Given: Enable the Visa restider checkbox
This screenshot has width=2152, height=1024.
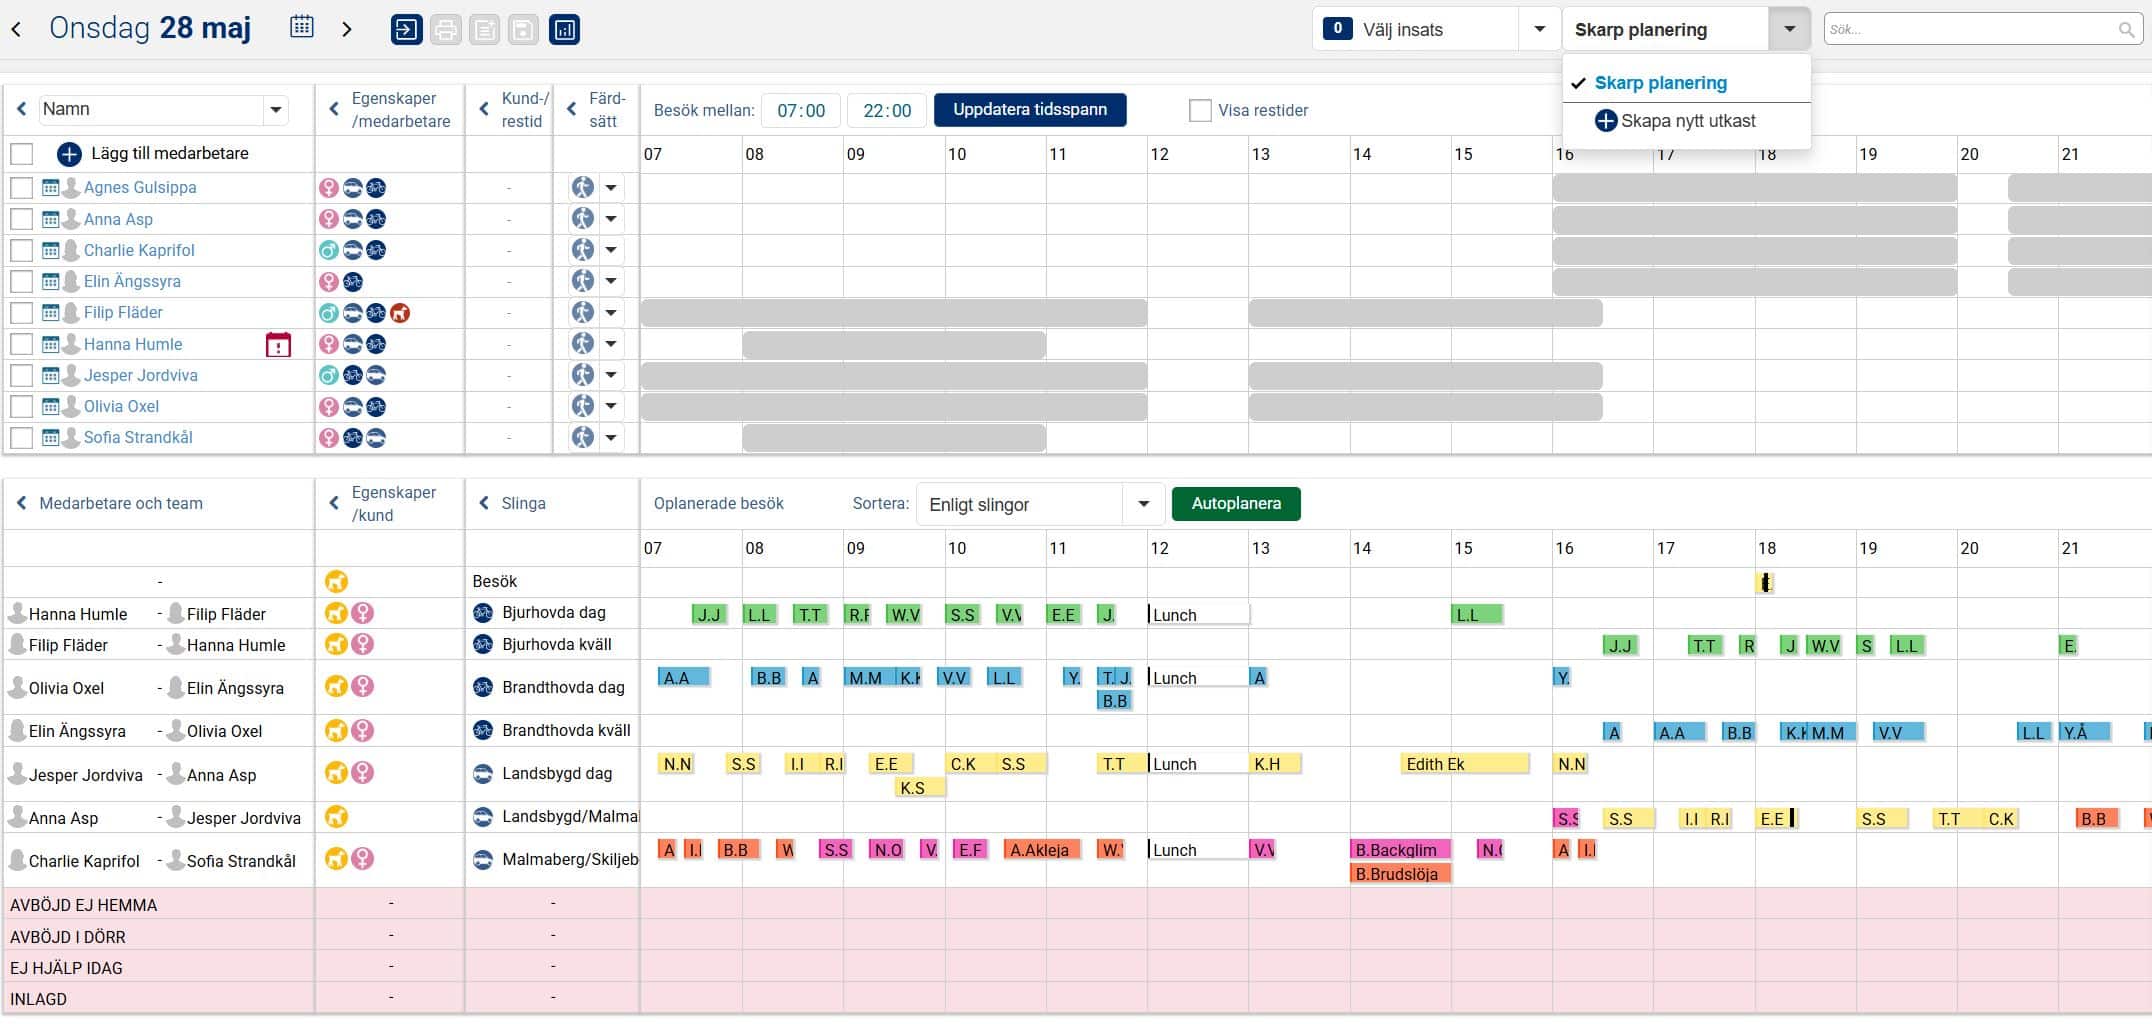Looking at the screenshot, I should 1200,111.
